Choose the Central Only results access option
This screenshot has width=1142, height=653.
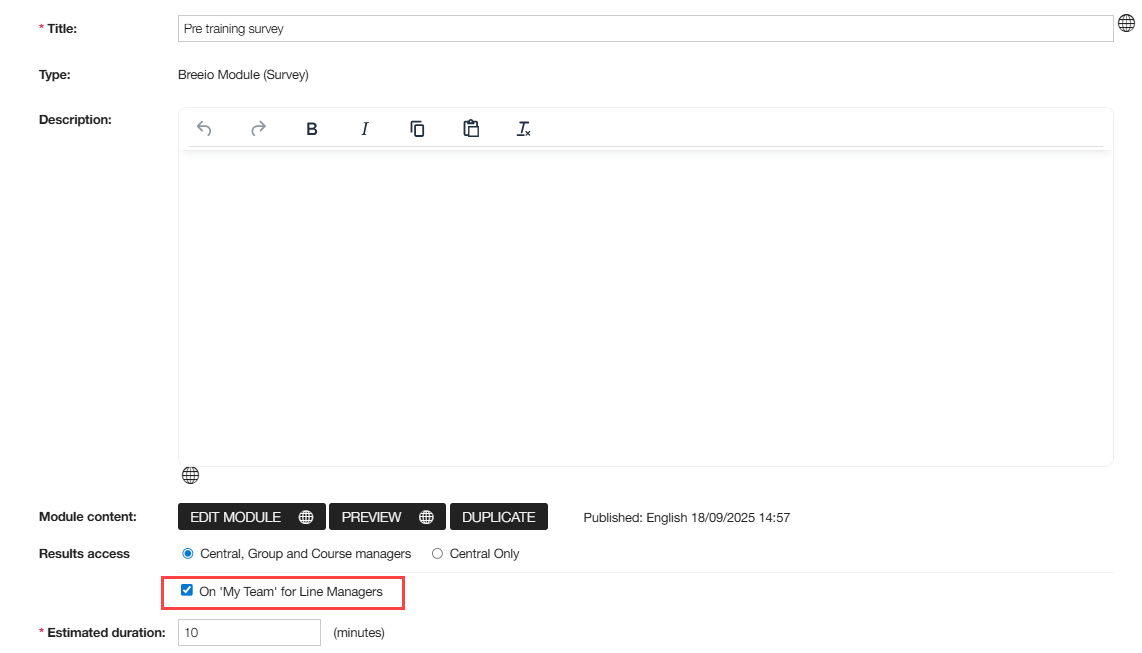(437, 553)
